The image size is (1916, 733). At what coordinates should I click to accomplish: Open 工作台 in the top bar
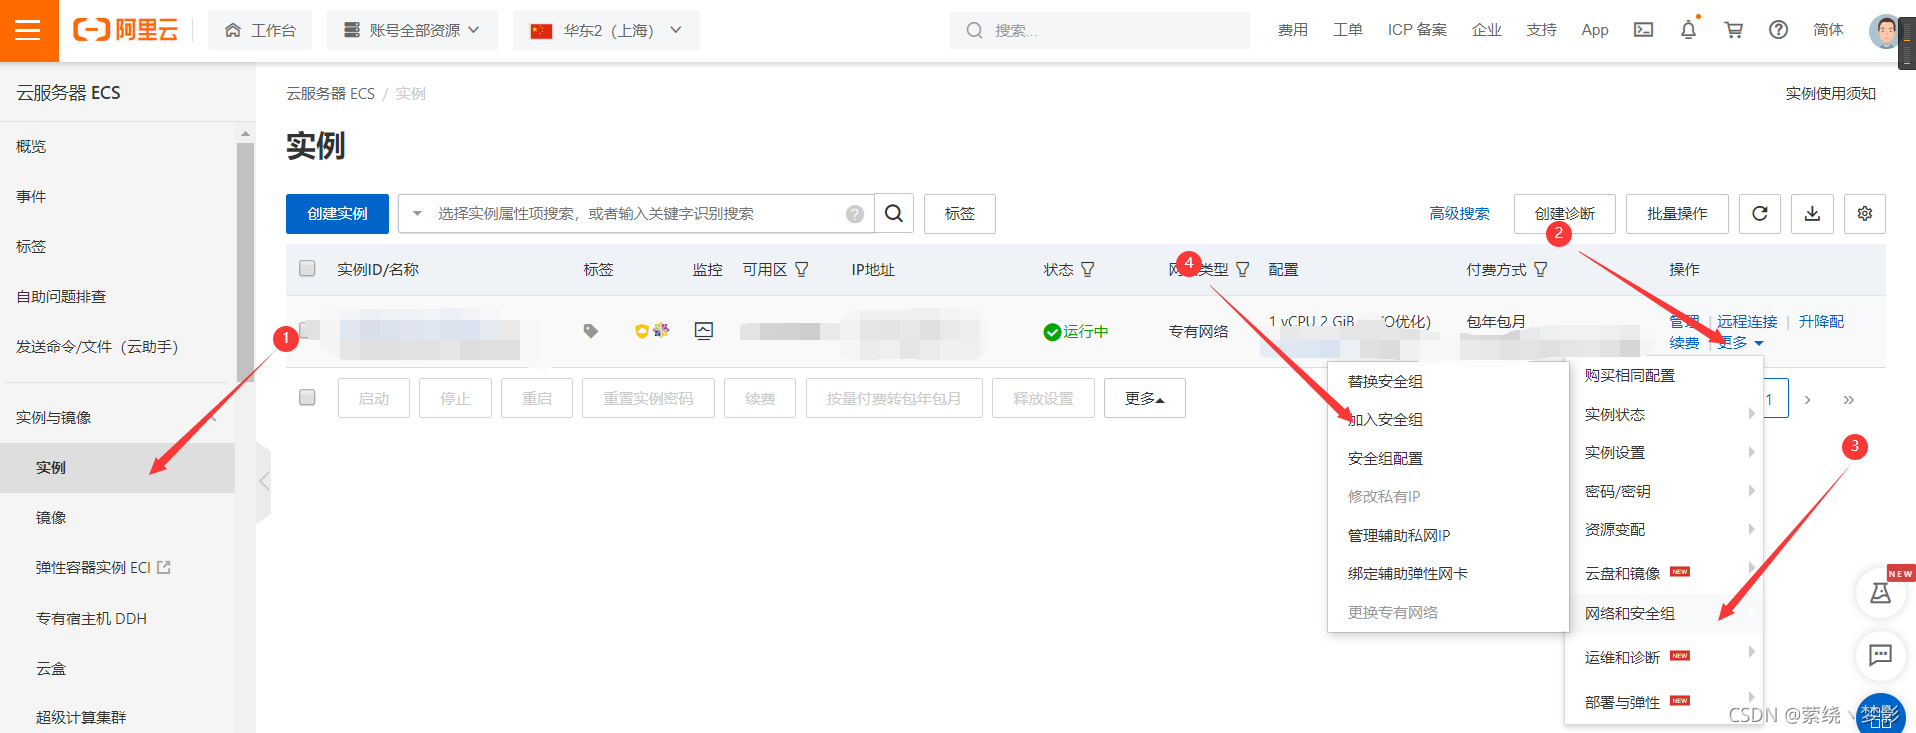pyautogui.click(x=260, y=30)
